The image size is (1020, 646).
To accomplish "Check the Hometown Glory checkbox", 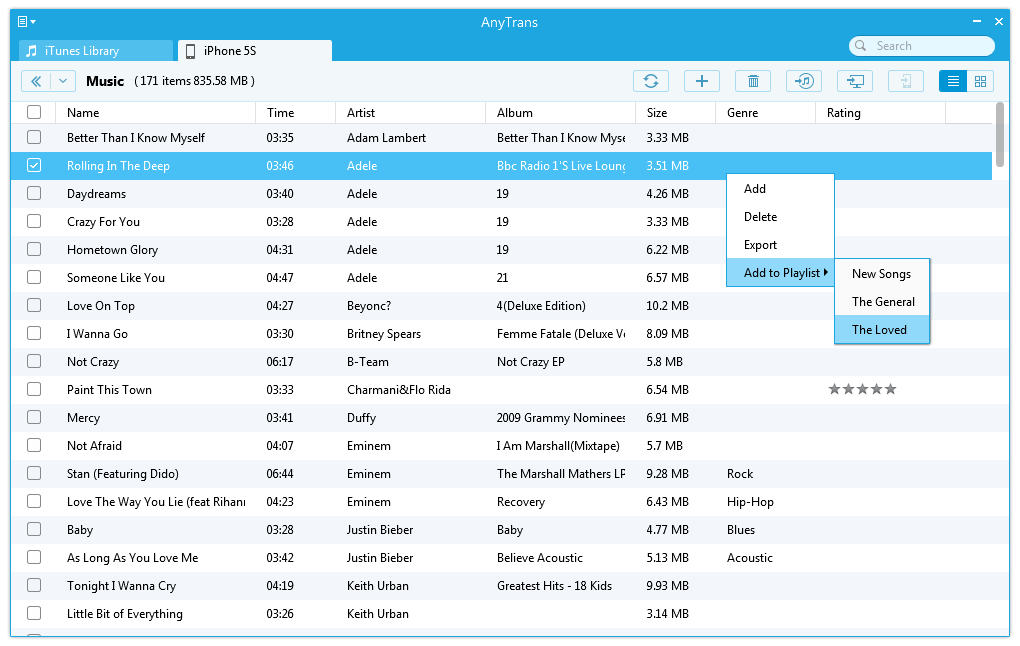I will click(34, 249).
